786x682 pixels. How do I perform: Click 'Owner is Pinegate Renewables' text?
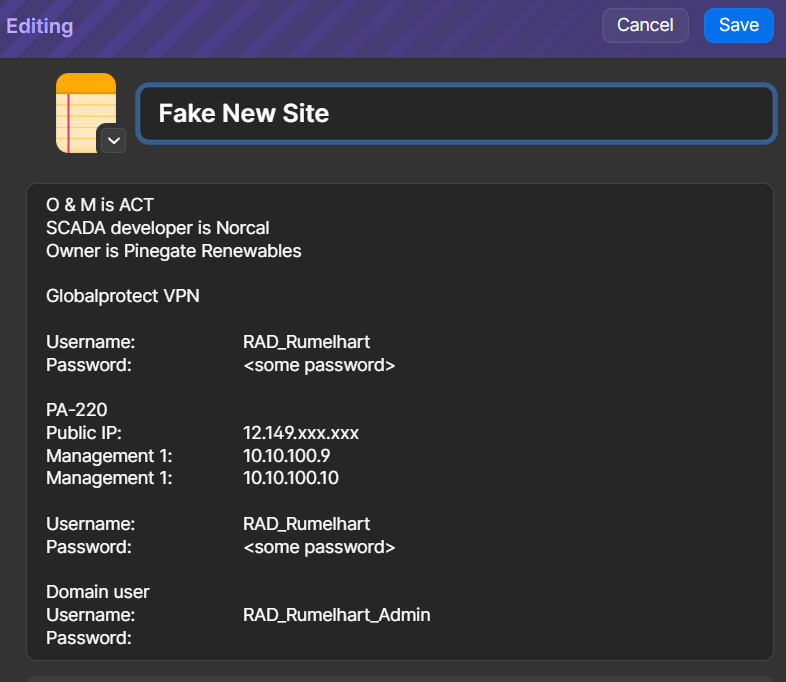pyautogui.click(x=173, y=251)
